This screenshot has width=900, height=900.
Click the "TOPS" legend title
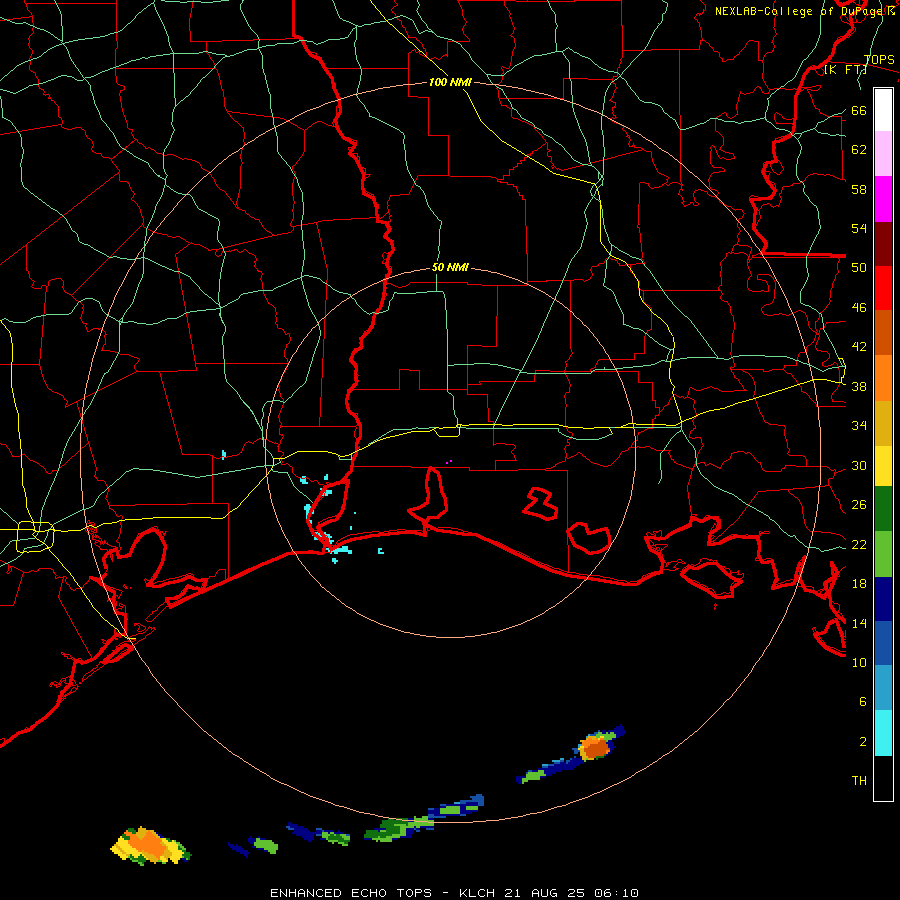coord(879,60)
